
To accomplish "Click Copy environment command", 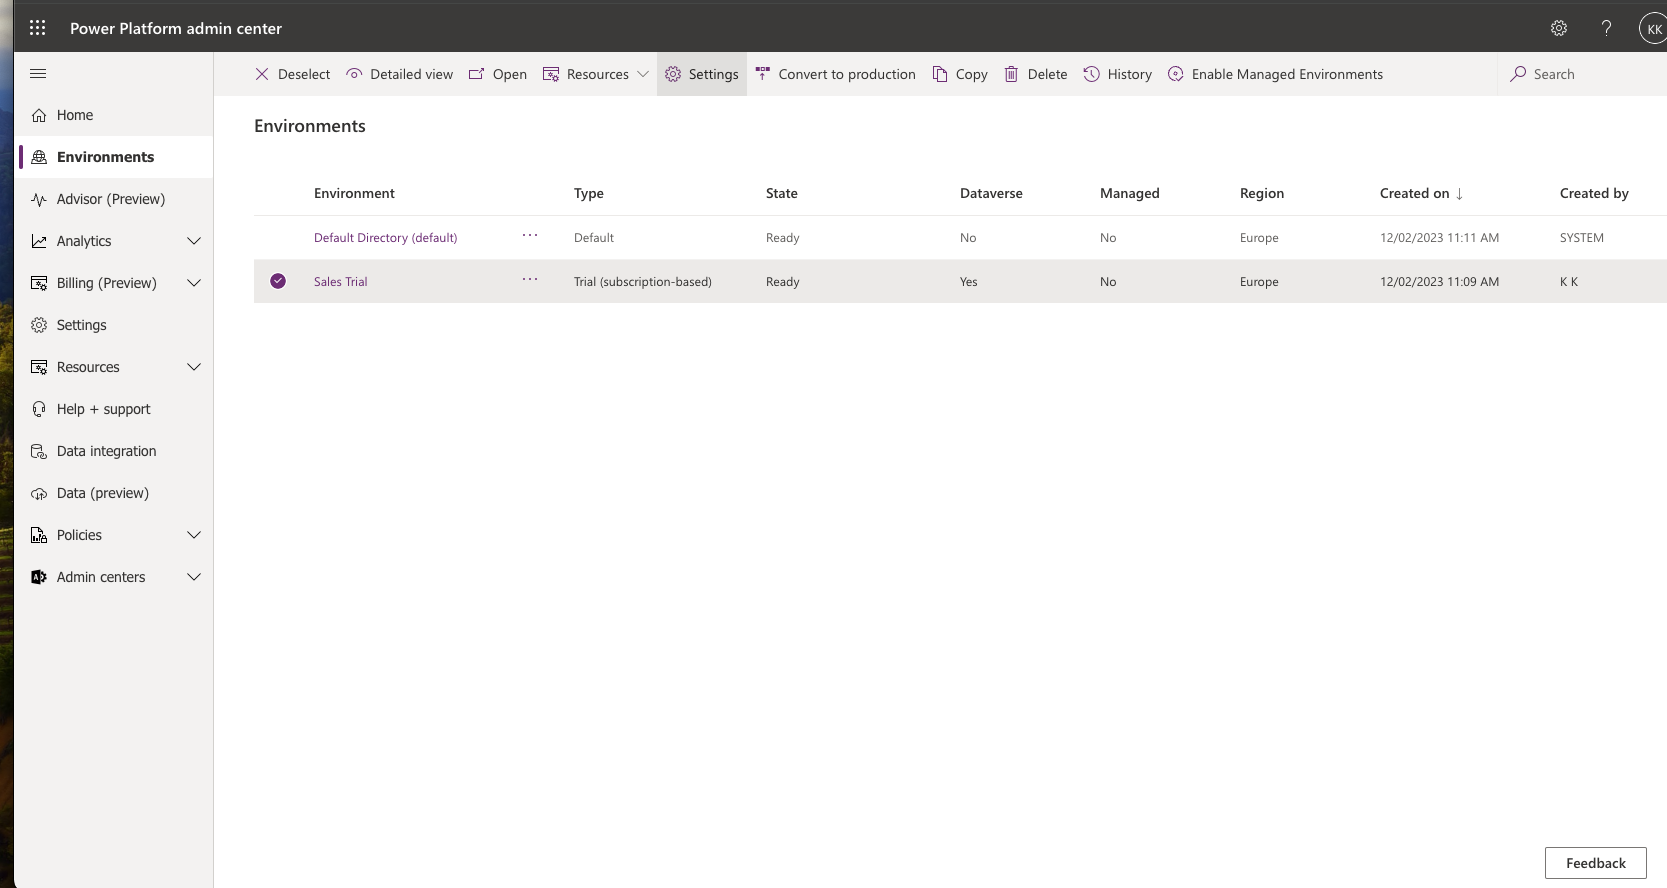I will tap(960, 74).
